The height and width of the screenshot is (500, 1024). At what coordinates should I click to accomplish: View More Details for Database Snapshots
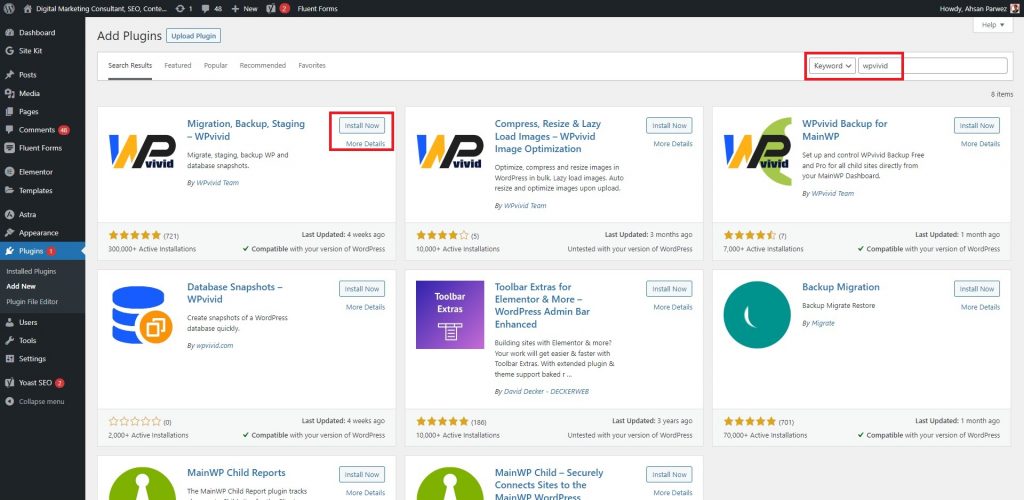point(365,307)
